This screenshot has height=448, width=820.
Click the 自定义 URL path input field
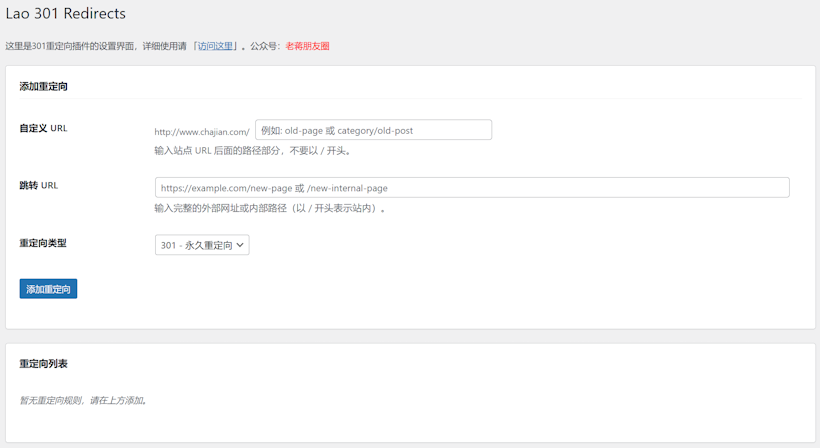coord(373,130)
